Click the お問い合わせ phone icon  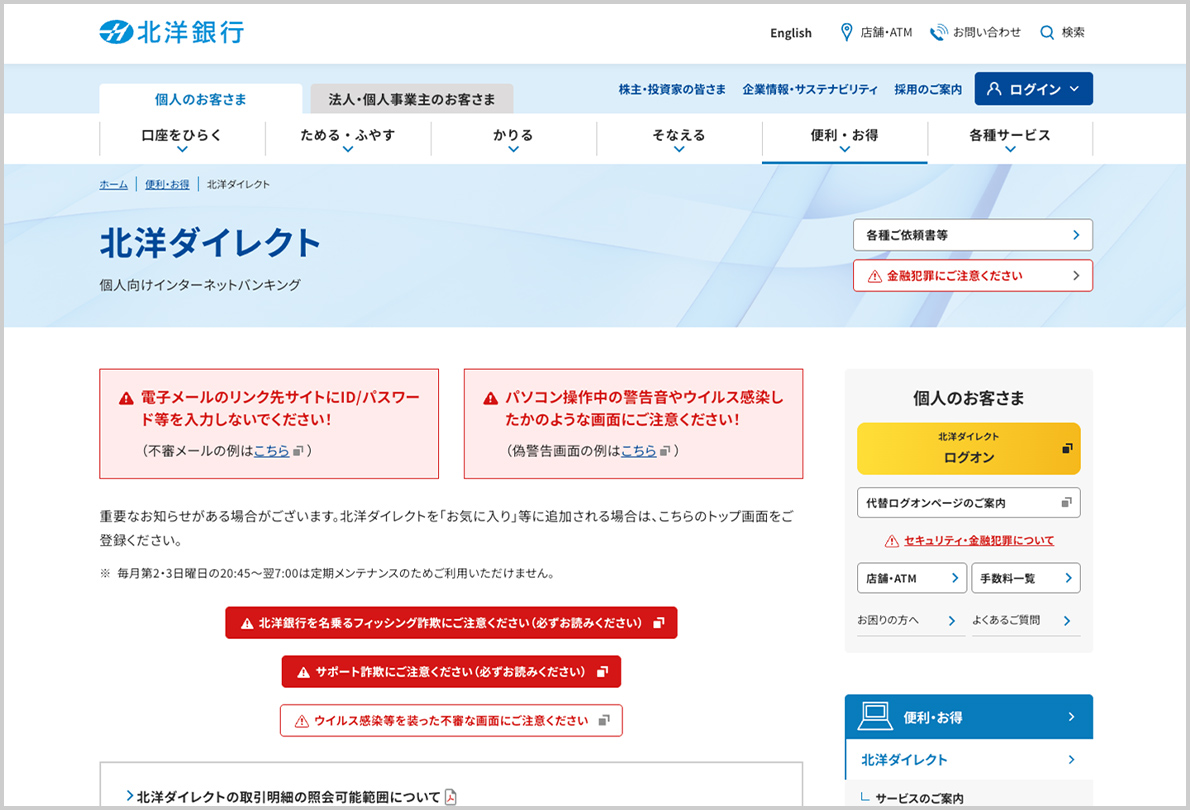tap(939, 32)
